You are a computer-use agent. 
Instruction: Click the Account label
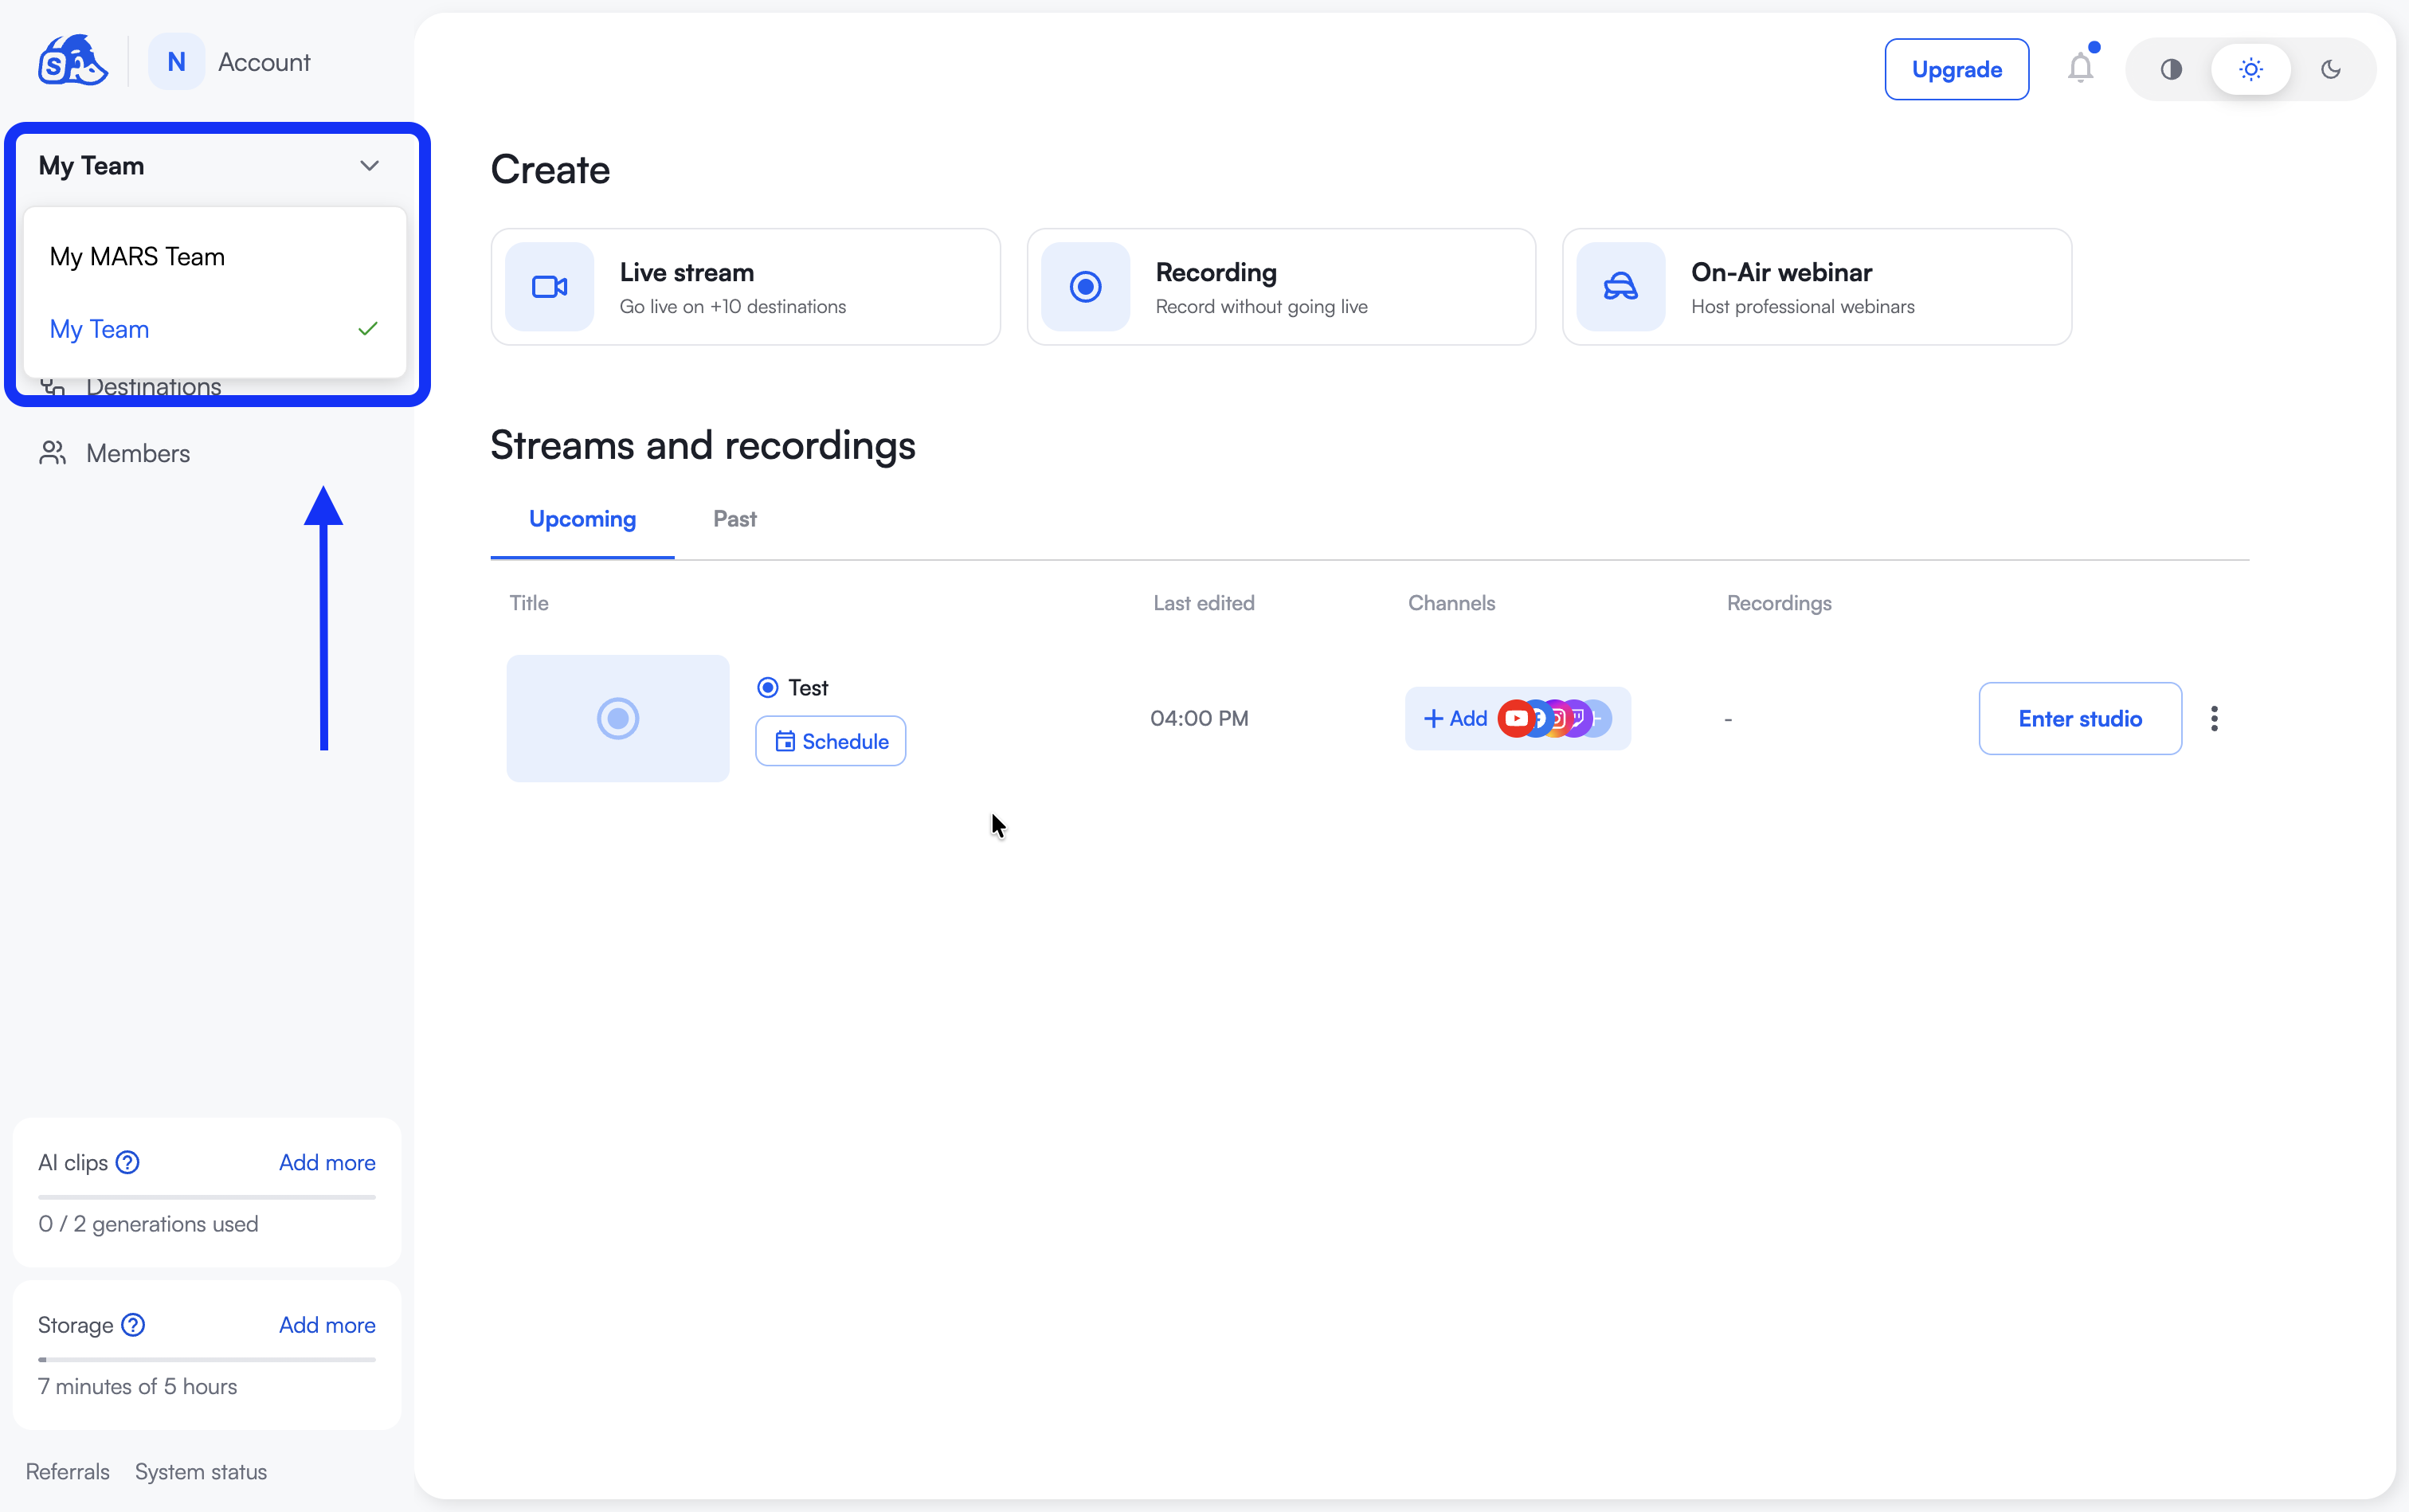point(264,62)
